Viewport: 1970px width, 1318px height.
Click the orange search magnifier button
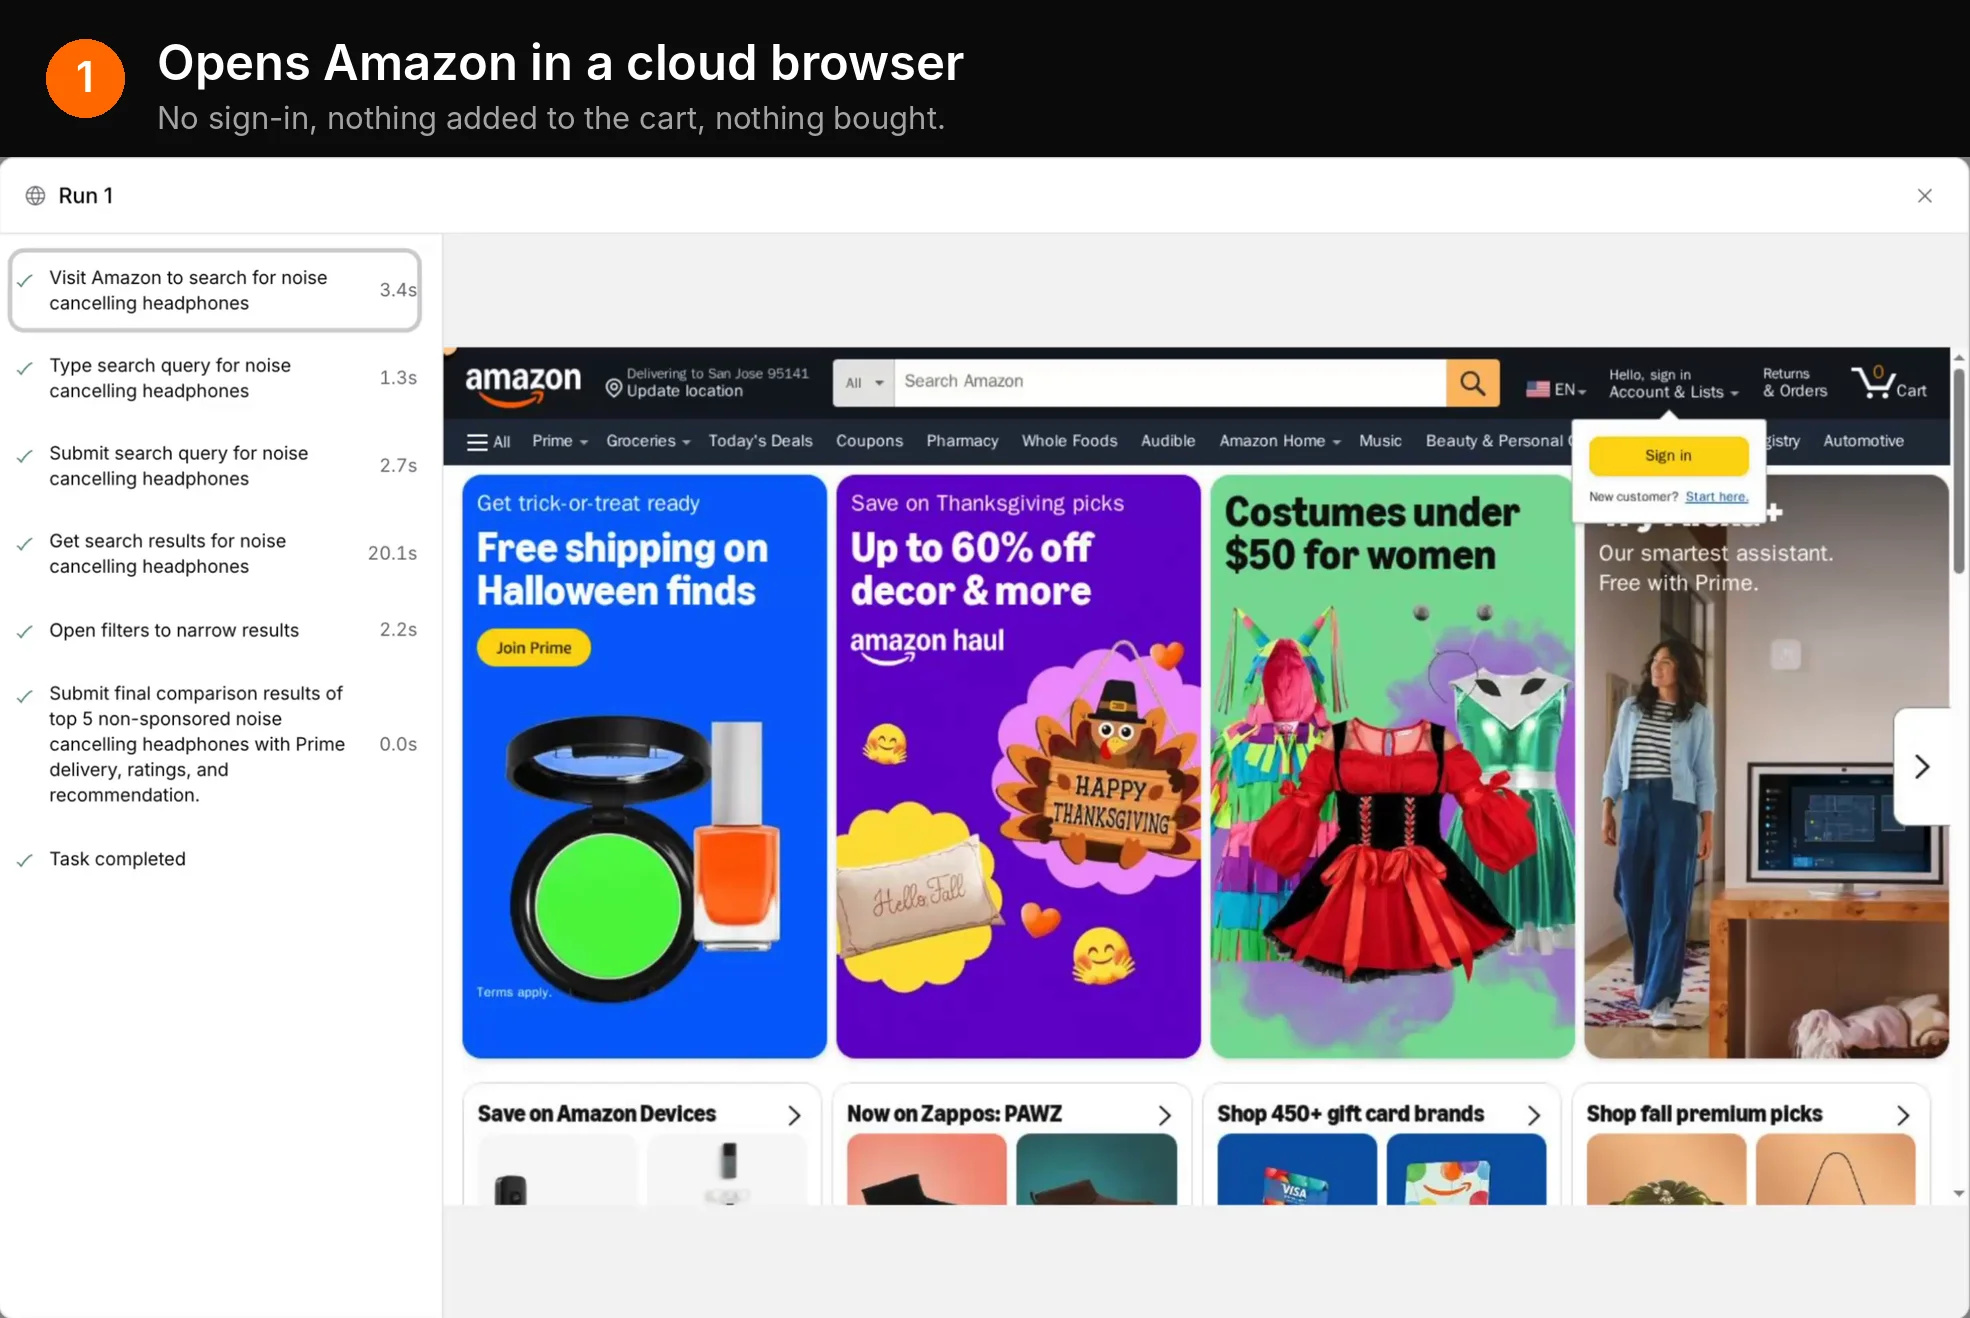pyautogui.click(x=1472, y=382)
